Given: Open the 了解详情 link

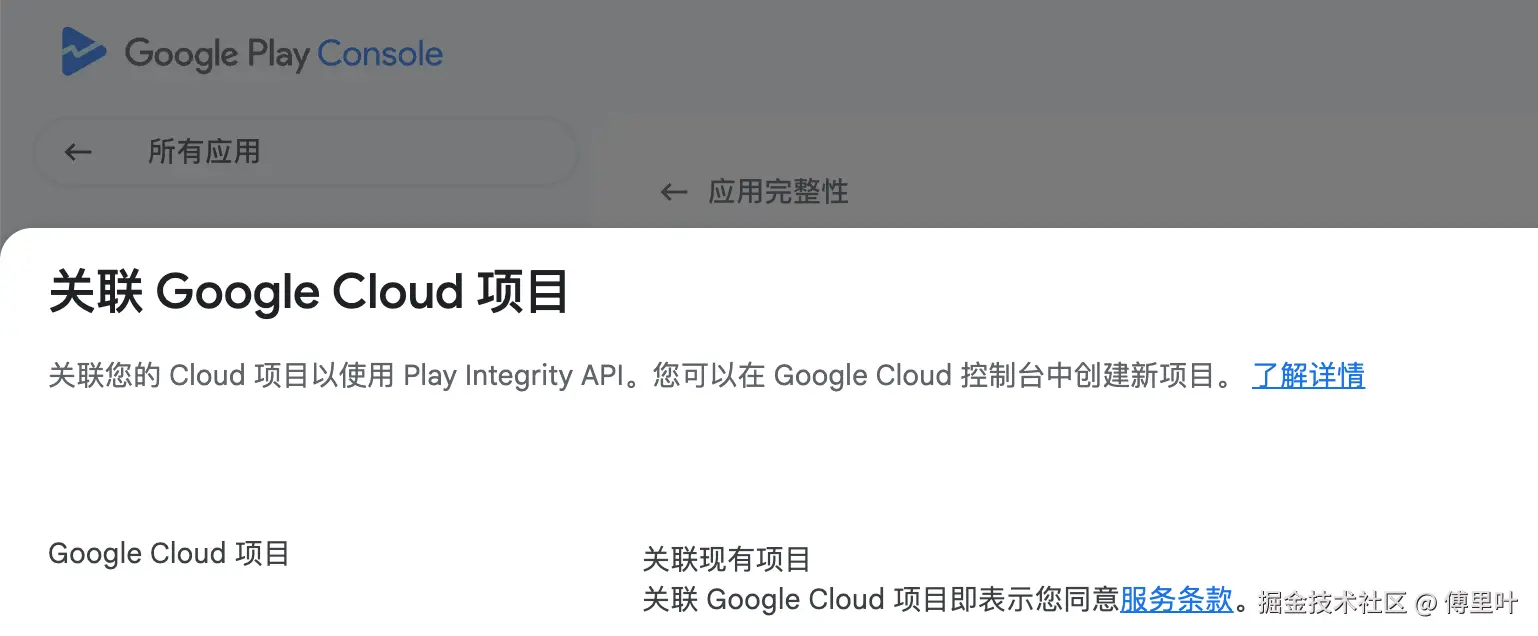Looking at the screenshot, I should coord(1308,376).
